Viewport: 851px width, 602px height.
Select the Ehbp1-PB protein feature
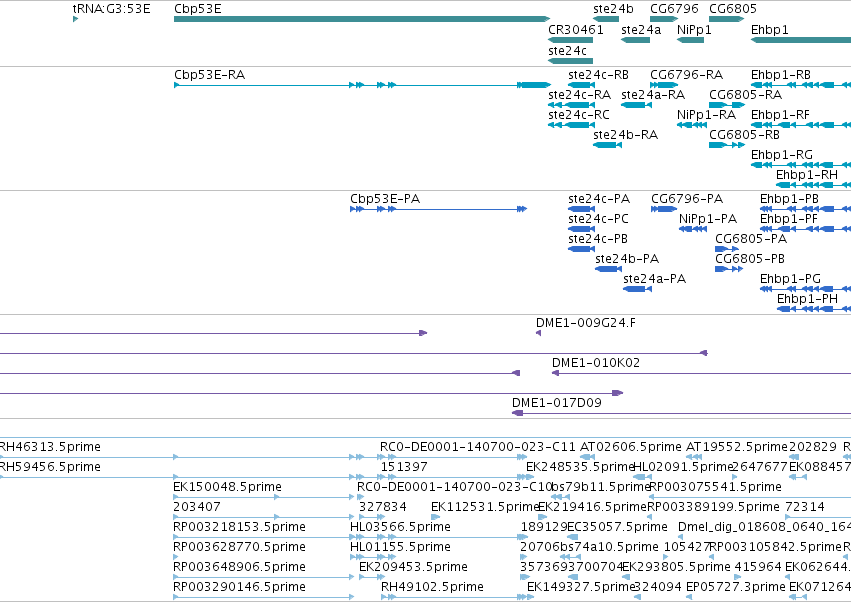(x=805, y=209)
